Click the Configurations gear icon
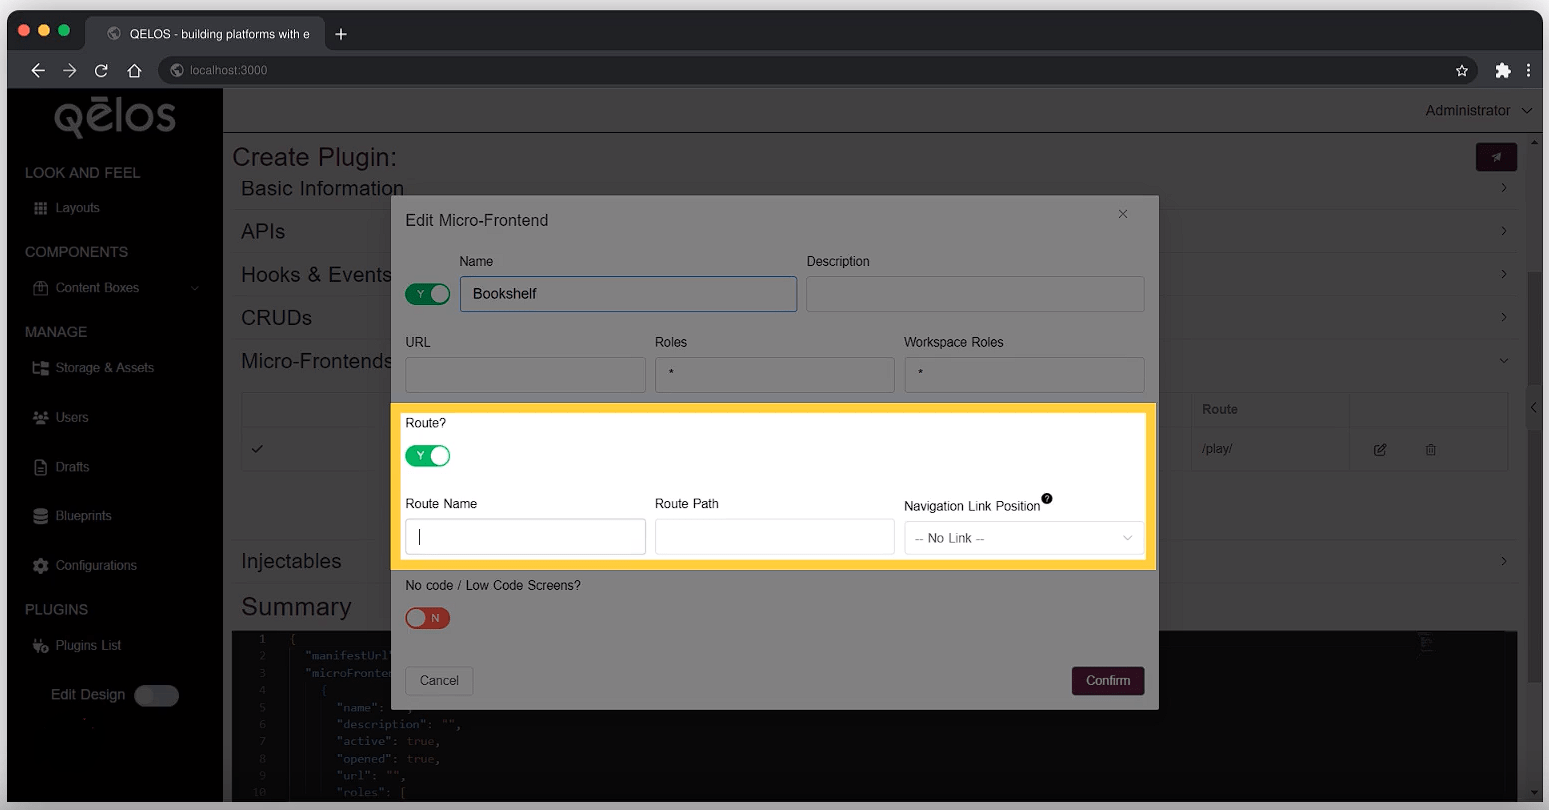This screenshot has width=1549, height=810. [42, 565]
